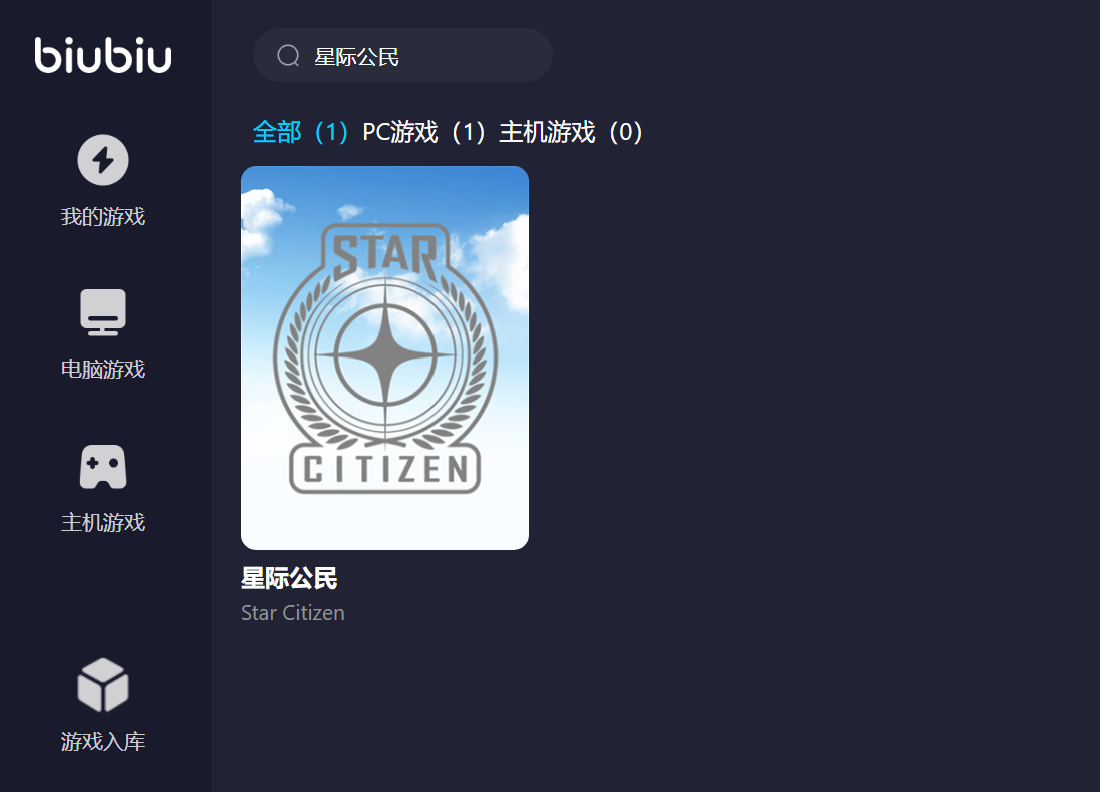Screen dimensions: 1100x792
Task: Select the 全部 (1) results tab
Action: pos(300,132)
